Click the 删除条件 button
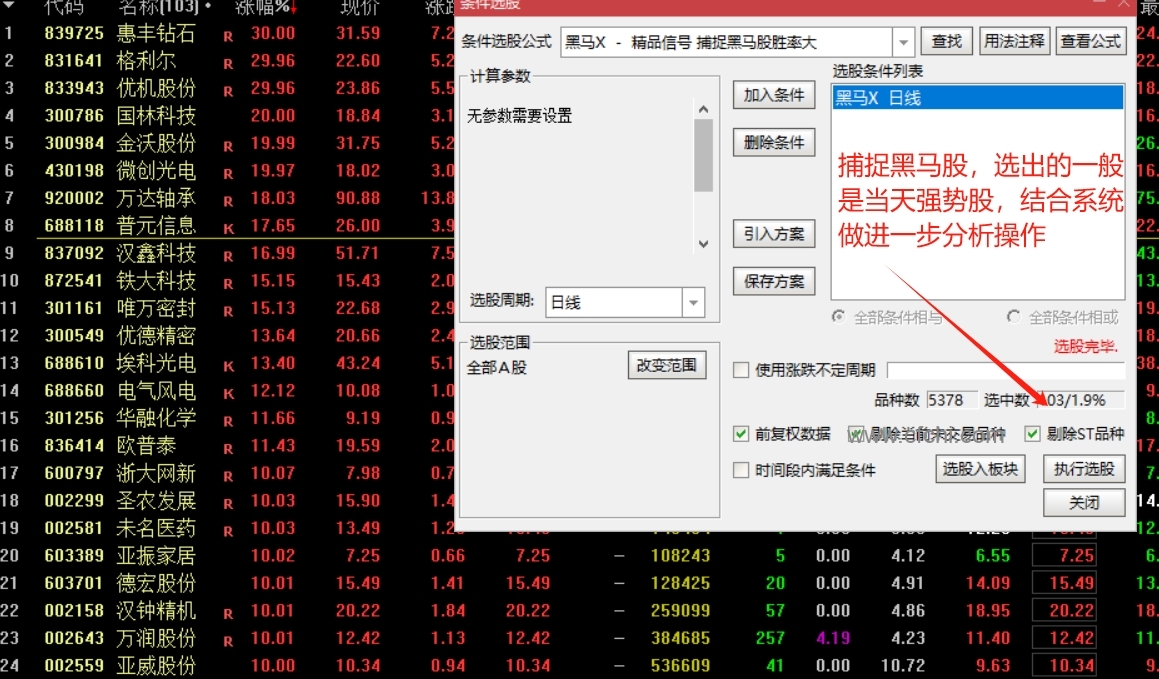This screenshot has width=1159, height=679. click(x=774, y=143)
